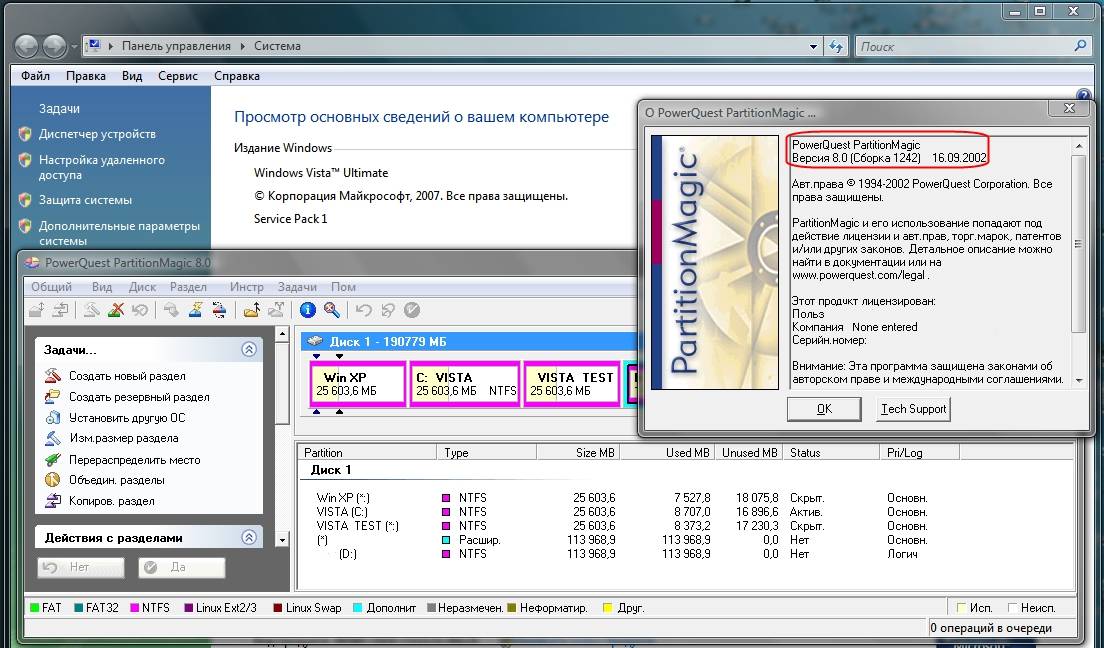Click the red X delete partition toolbar icon
1104x648 pixels.
pyautogui.click(x=117, y=310)
